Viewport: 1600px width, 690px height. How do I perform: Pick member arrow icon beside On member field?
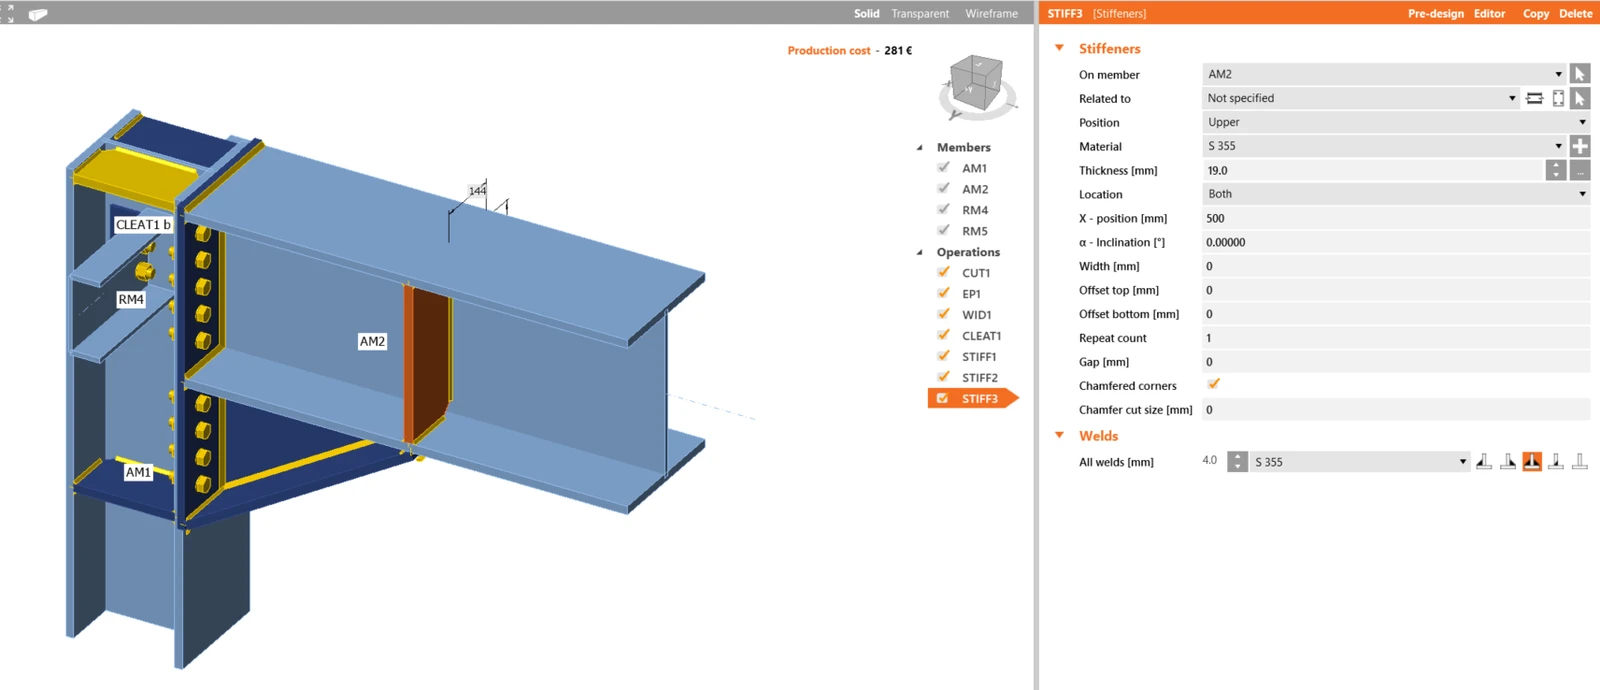(1580, 74)
